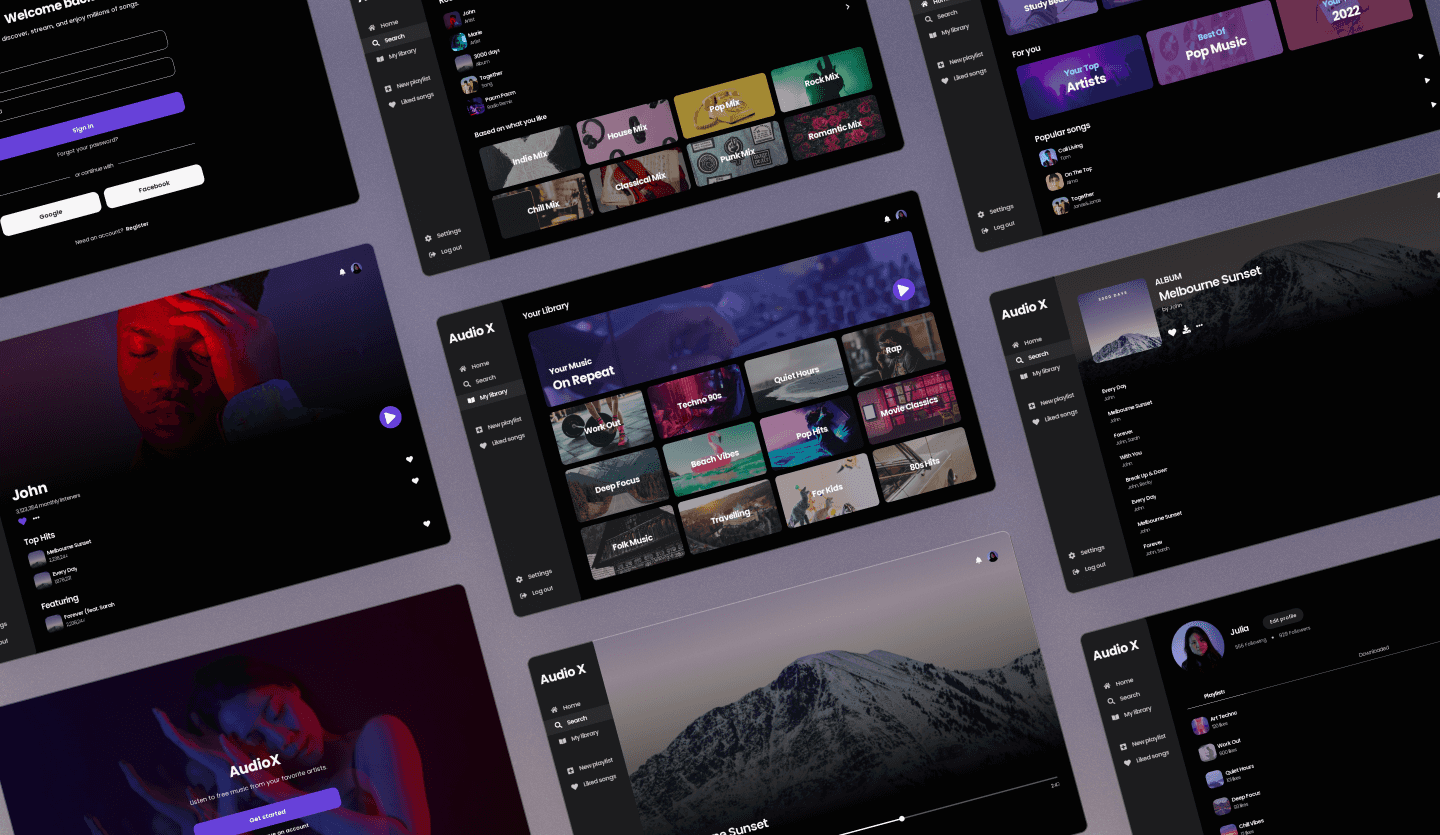Select On The Top in Popular songs
Image resolution: width=1440 pixels, height=835 pixels.
click(1070, 178)
